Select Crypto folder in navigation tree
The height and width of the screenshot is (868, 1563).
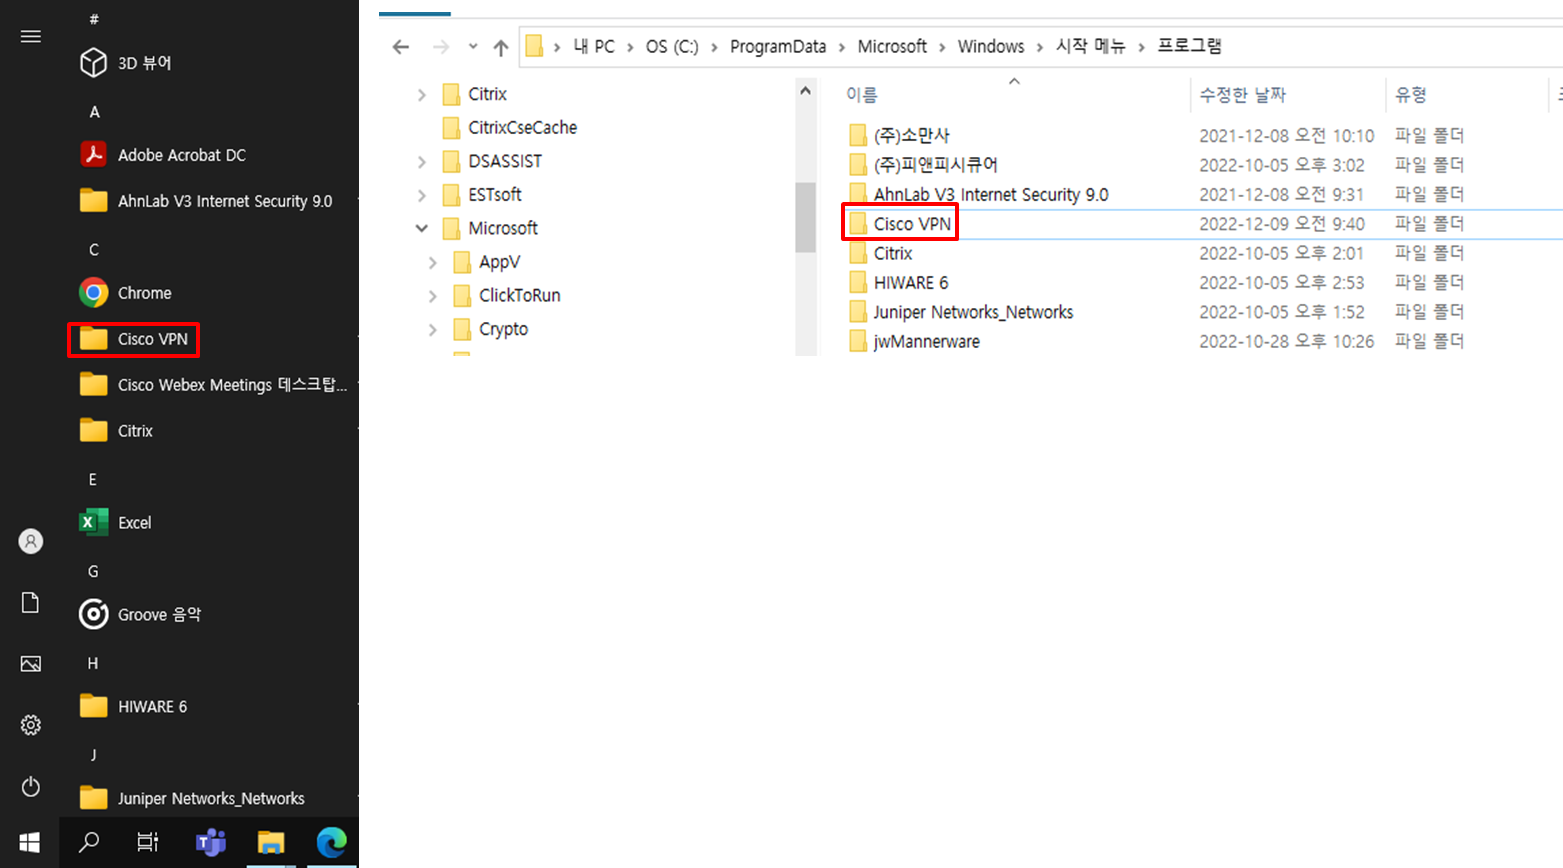[490, 329]
